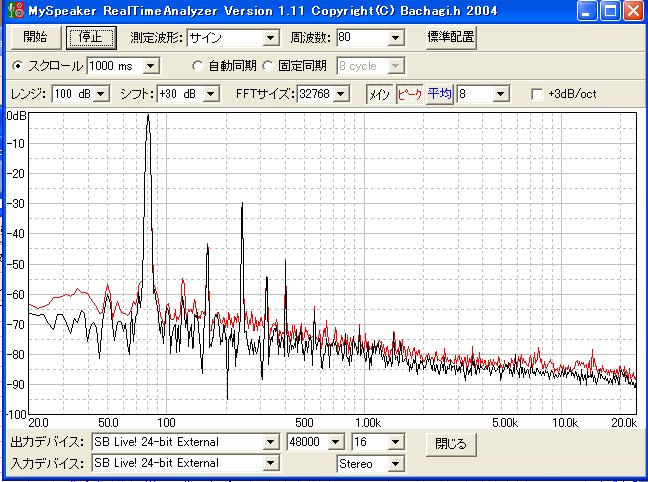648x482 pixels.
Task: Click the 標準配置 button
Action: (x=450, y=38)
